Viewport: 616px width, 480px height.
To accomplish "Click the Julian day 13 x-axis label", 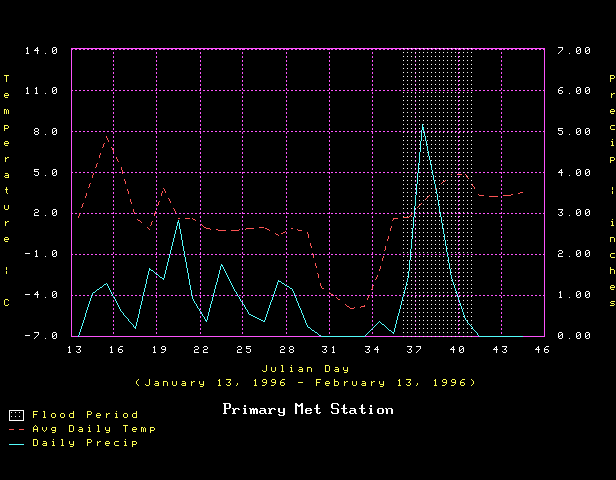I will click(73, 349).
